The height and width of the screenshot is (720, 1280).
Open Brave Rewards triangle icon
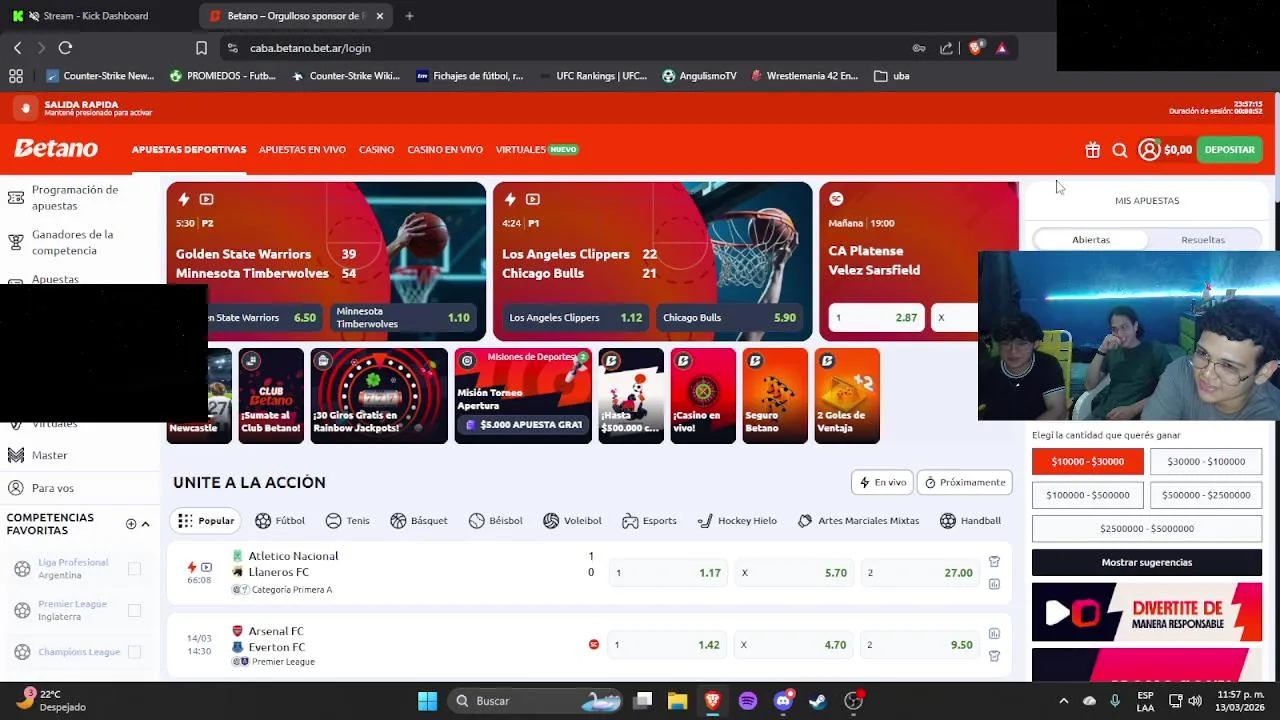[1001, 48]
